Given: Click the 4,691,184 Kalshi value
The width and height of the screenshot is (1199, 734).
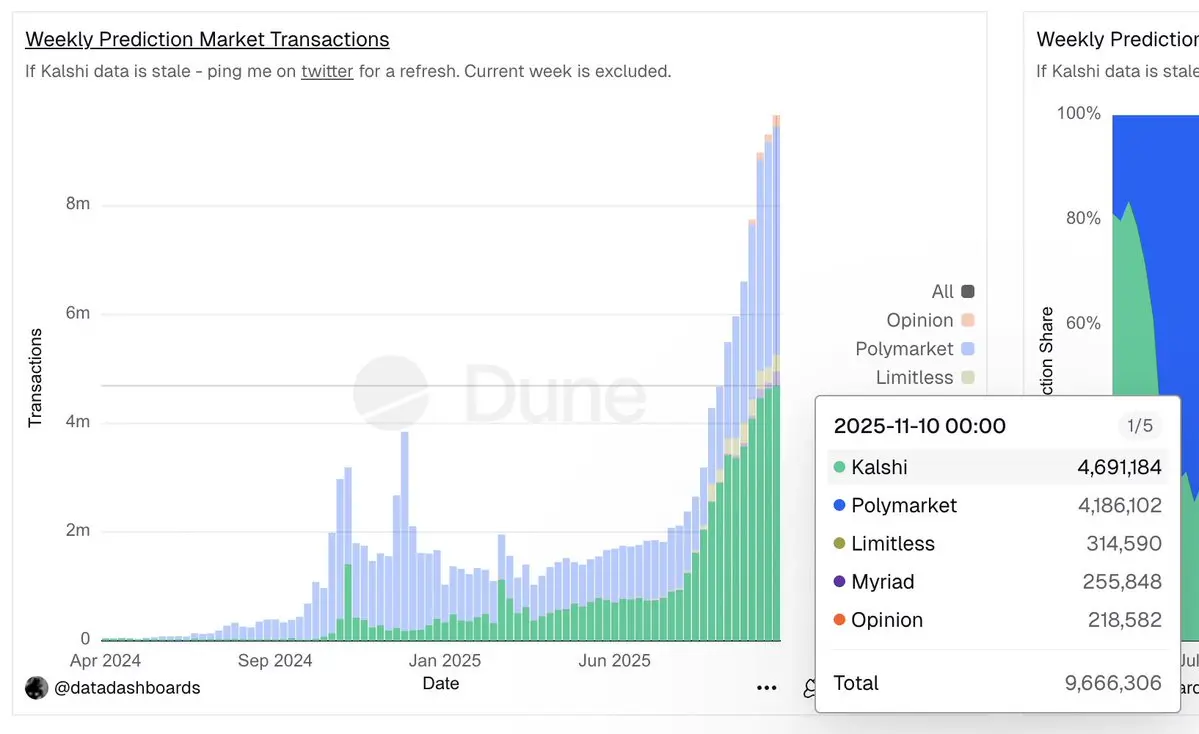Looking at the screenshot, I should coord(1119,467).
